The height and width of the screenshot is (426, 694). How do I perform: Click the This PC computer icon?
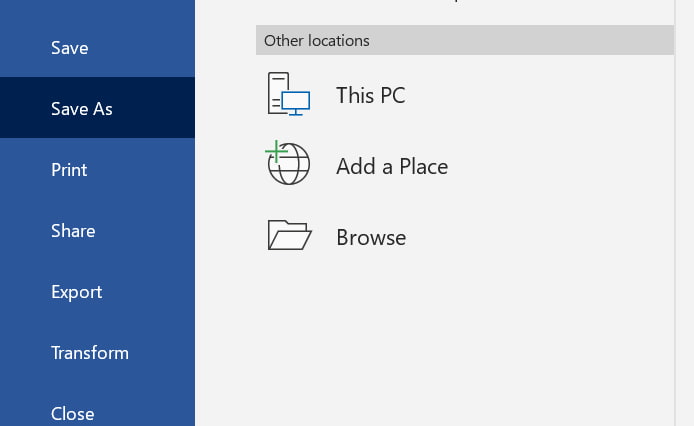click(289, 94)
